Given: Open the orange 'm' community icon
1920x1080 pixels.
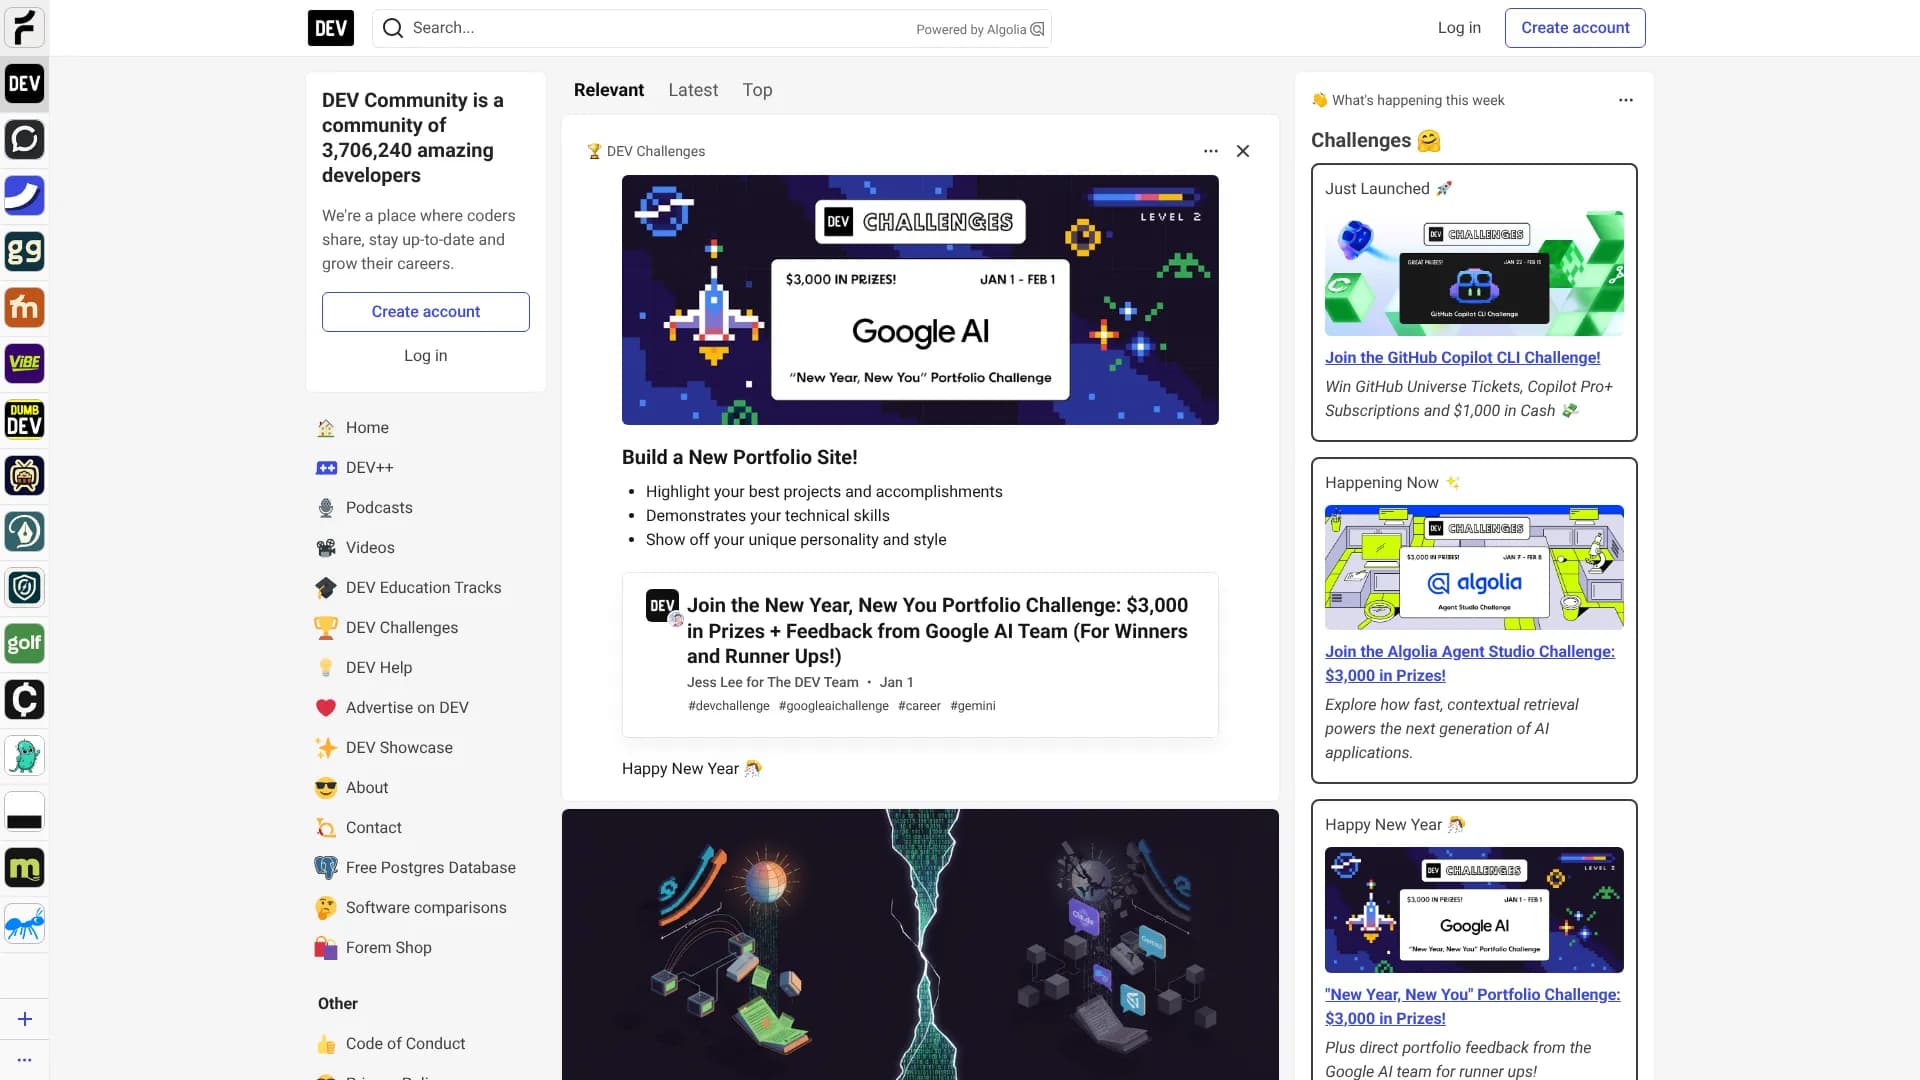Looking at the screenshot, I should point(24,308).
